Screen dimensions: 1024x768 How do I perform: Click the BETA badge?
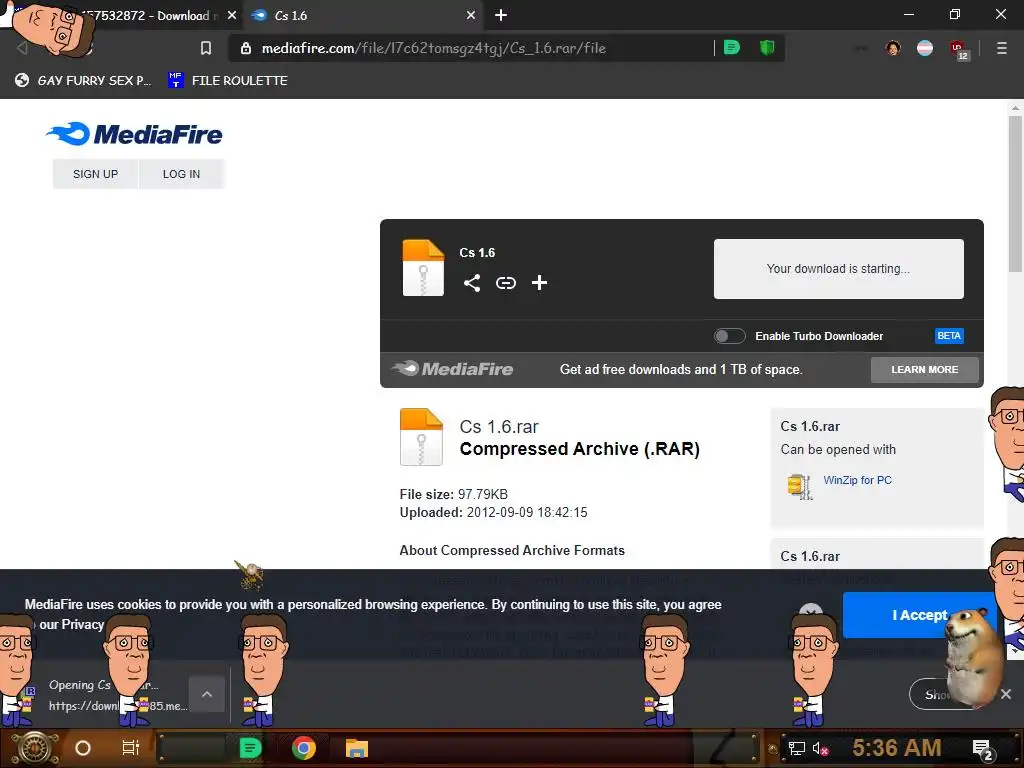click(949, 336)
